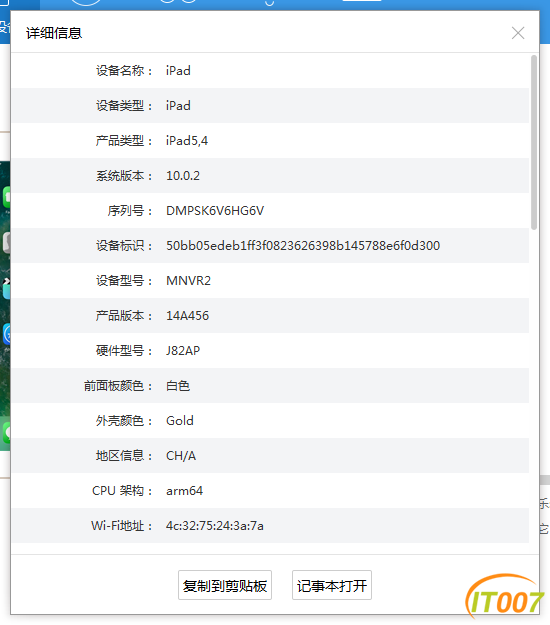Viewport: 550px width, 625px height.
Task: Click the 详细信息 dialog title
Action: click(x=54, y=33)
